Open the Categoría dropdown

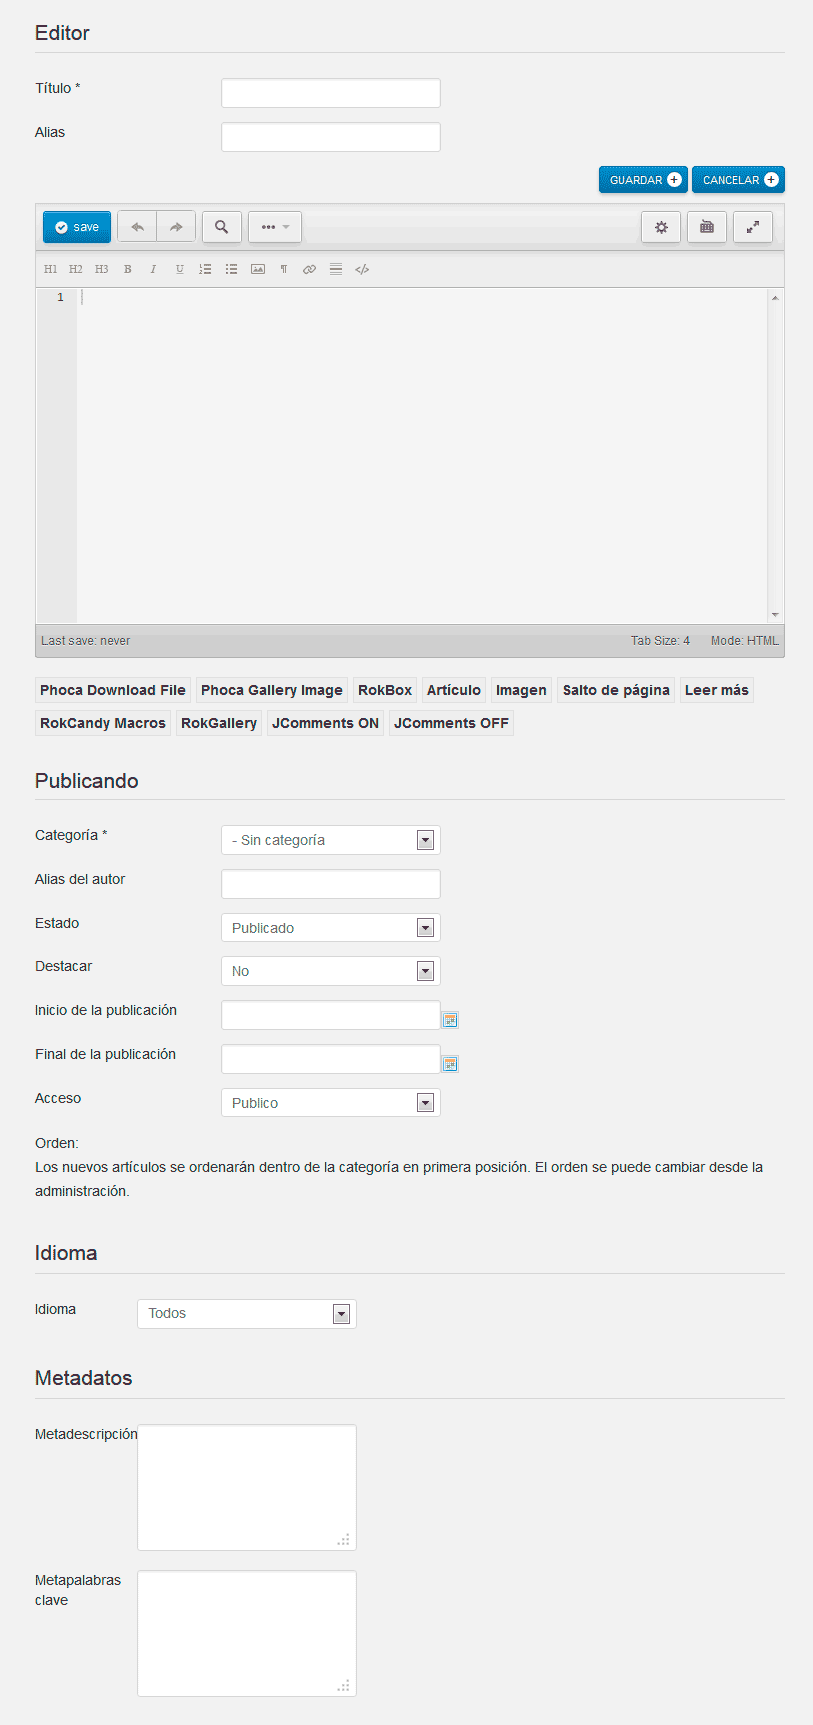(x=330, y=840)
